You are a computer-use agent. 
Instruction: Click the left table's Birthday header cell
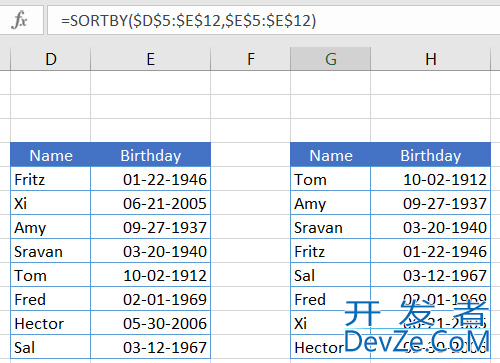pyautogui.click(x=151, y=155)
